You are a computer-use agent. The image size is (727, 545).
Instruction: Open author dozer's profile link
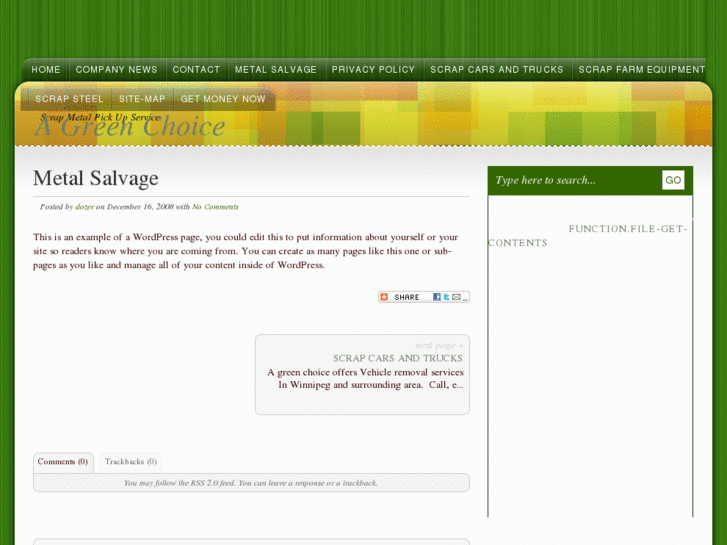coord(84,207)
